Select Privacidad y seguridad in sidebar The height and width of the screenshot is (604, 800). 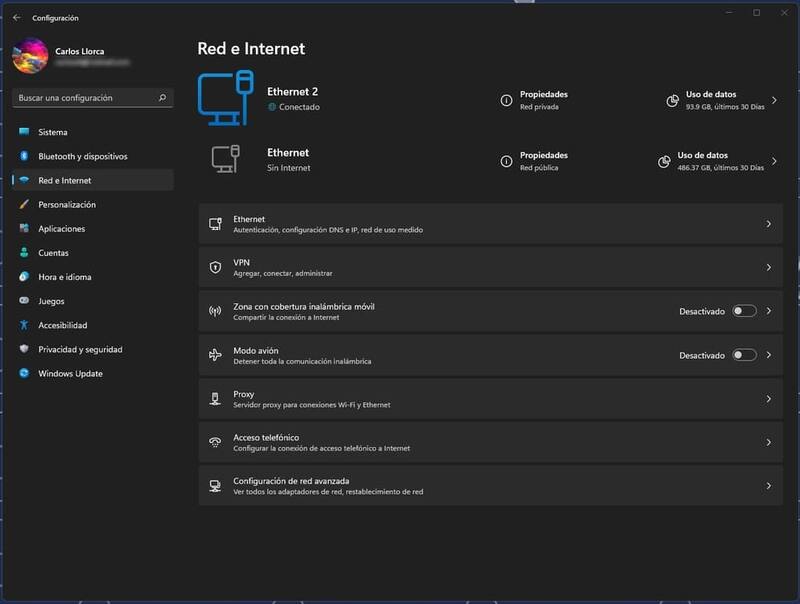tap(80, 349)
